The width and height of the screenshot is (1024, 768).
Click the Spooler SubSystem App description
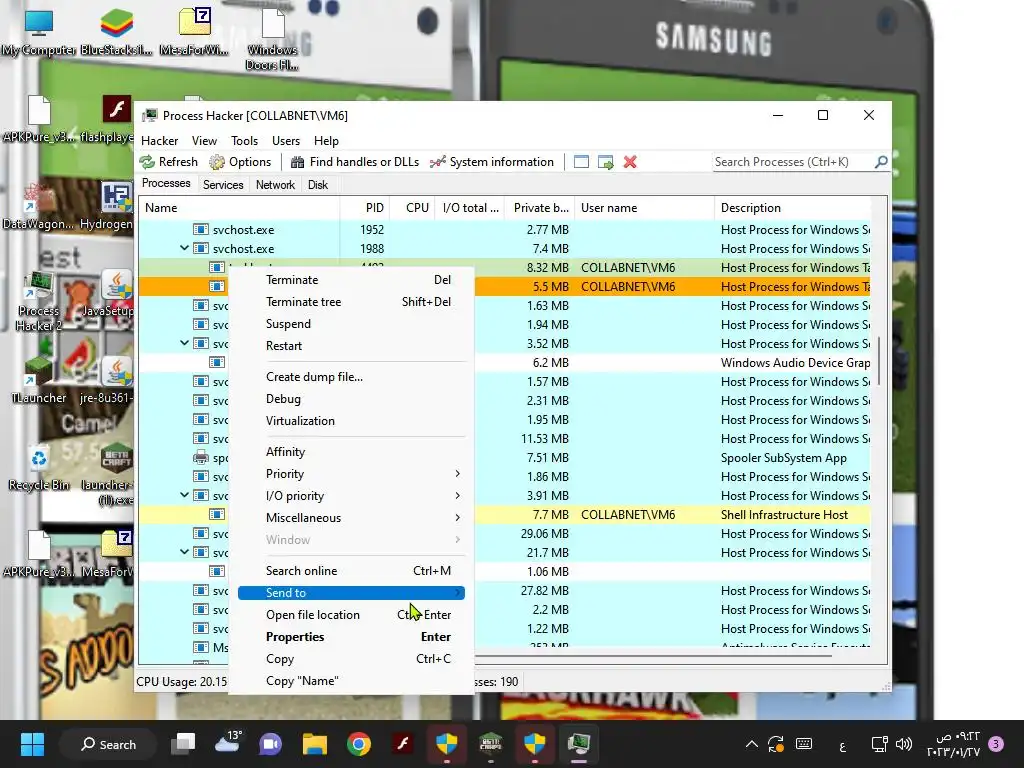coord(784,458)
